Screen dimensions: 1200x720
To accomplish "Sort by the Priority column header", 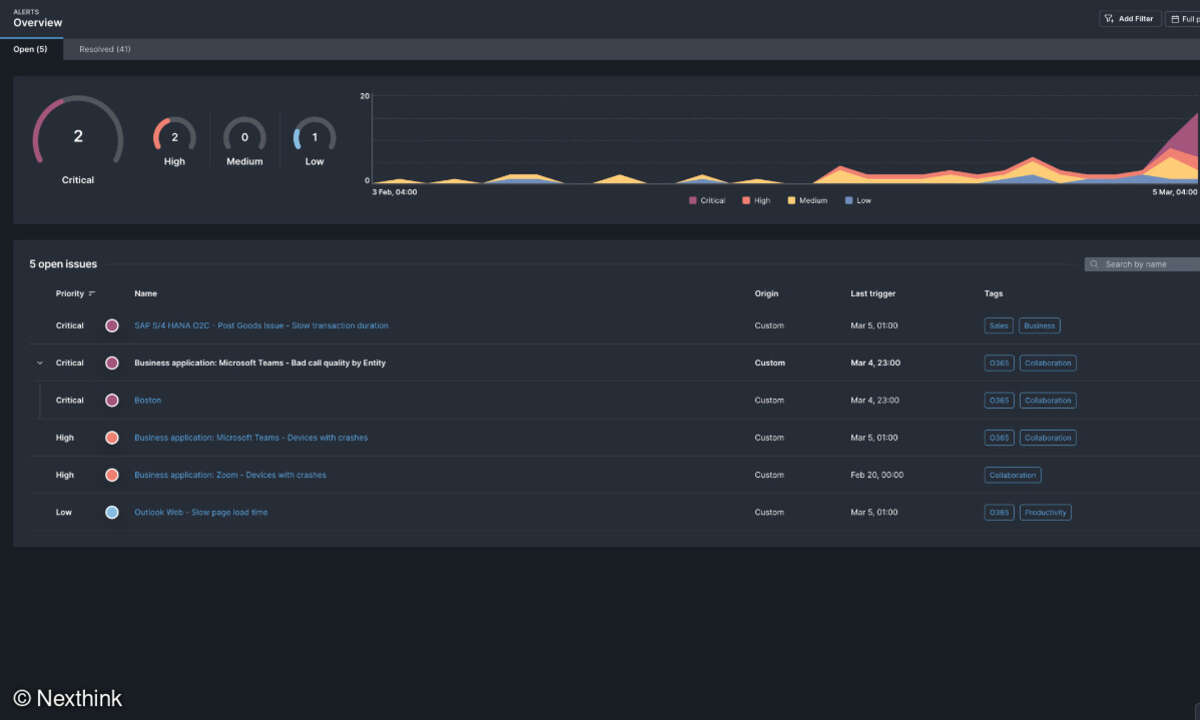I will pyautogui.click(x=70, y=294).
